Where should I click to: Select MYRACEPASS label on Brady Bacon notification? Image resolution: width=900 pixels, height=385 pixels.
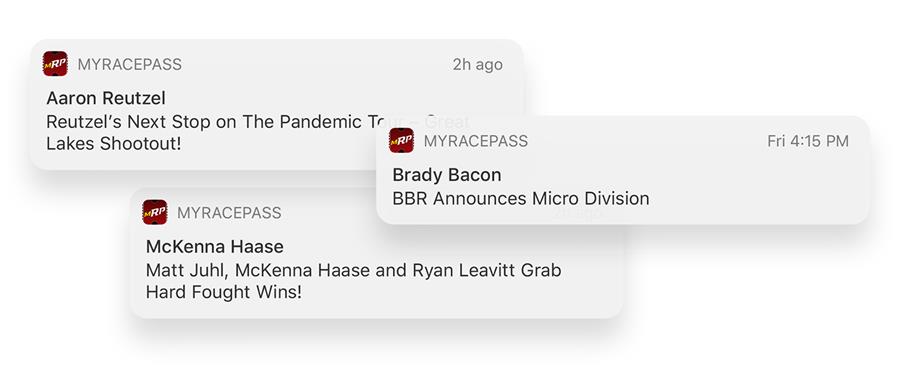(x=476, y=141)
